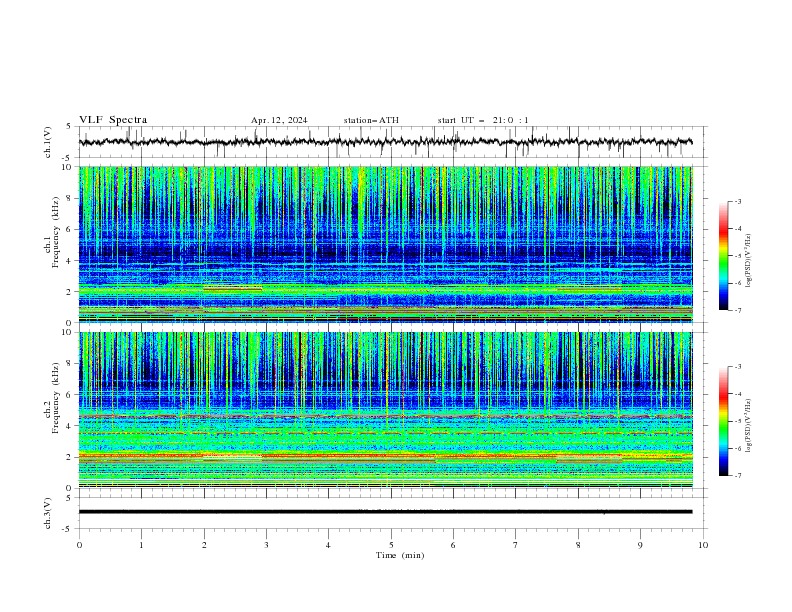Click the "-3" tick on lower color bar
The image size is (792, 612).
(x=737, y=367)
